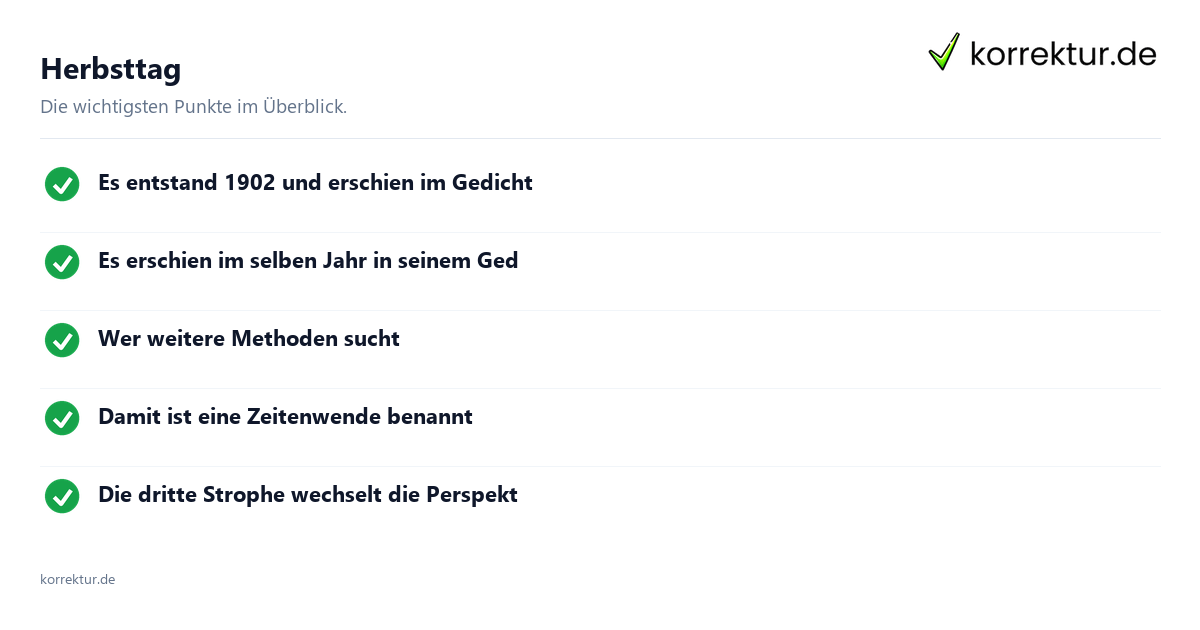Click the footer korrektur.de link
Screen dimensions: 1200x630
77,579
